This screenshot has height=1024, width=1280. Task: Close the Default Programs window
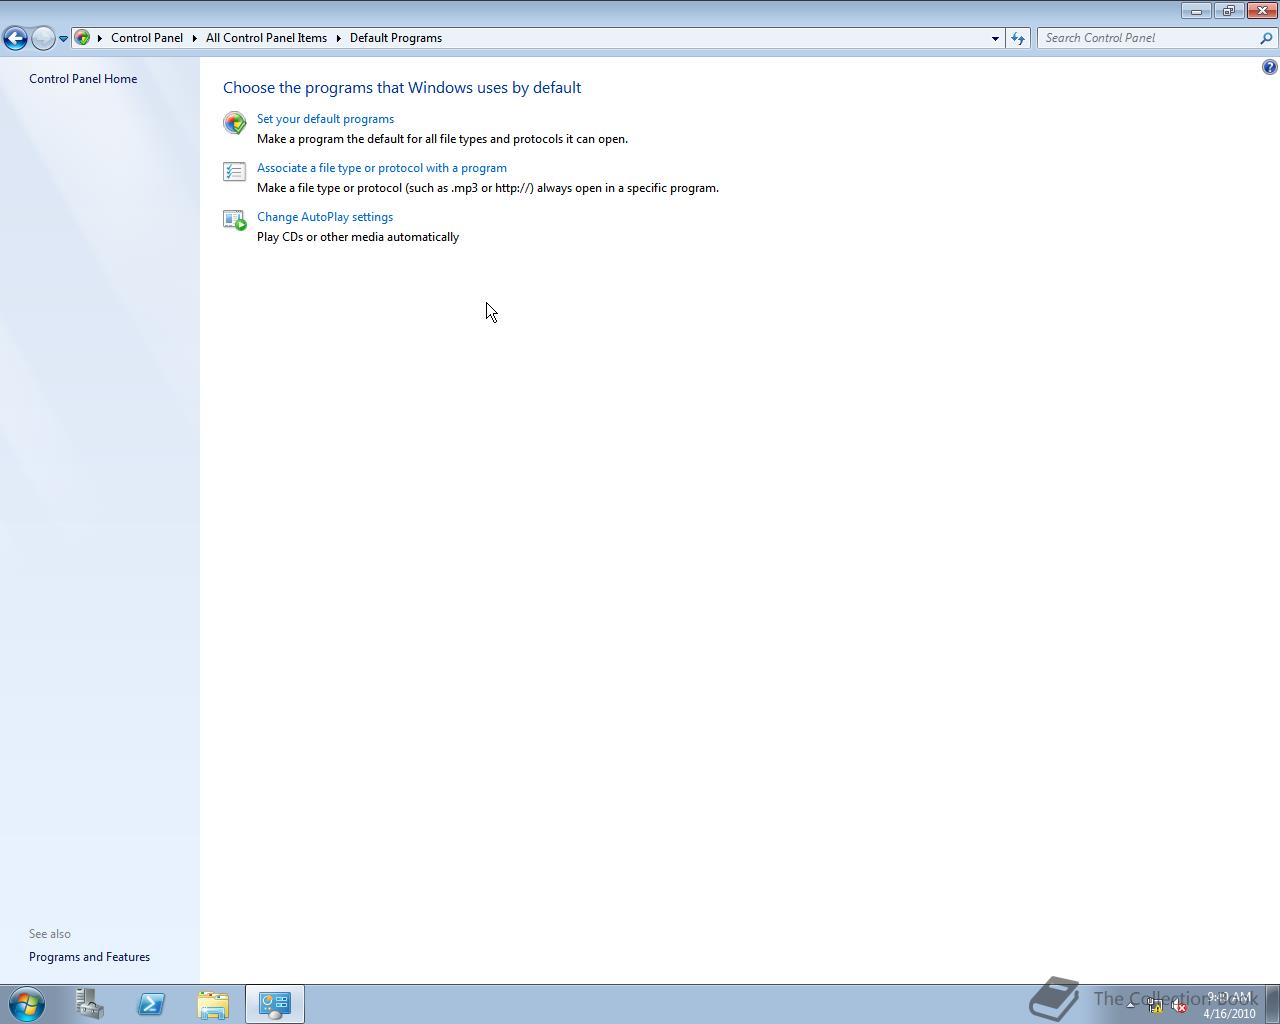pyautogui.click(x=1261, y=10)
